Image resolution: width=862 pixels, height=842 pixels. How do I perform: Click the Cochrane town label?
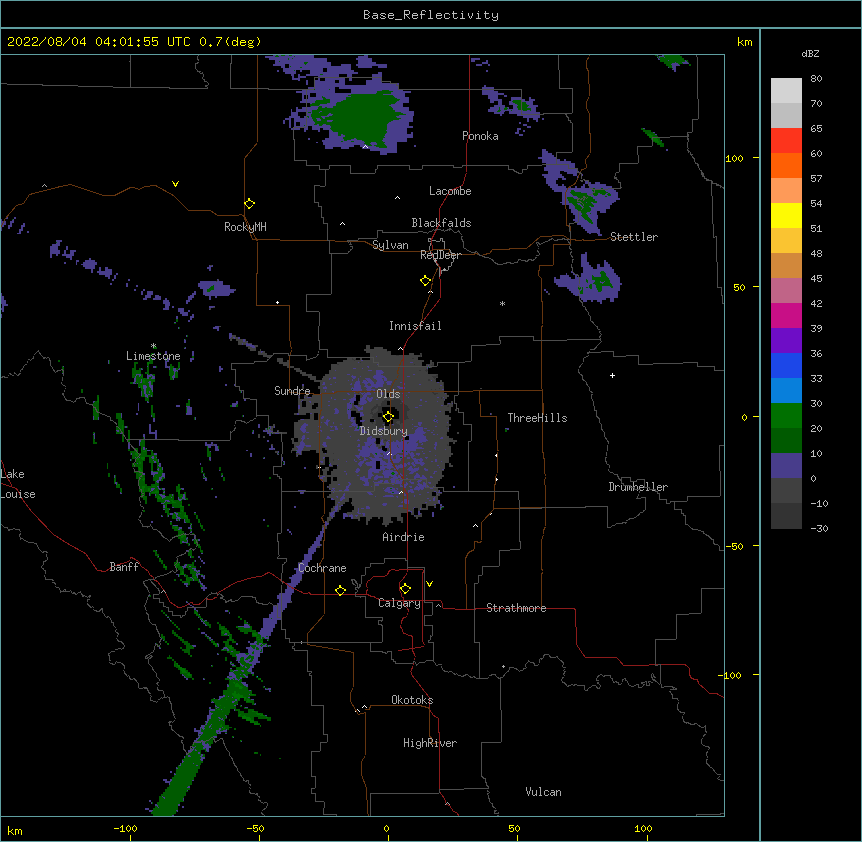click(322, 568)
